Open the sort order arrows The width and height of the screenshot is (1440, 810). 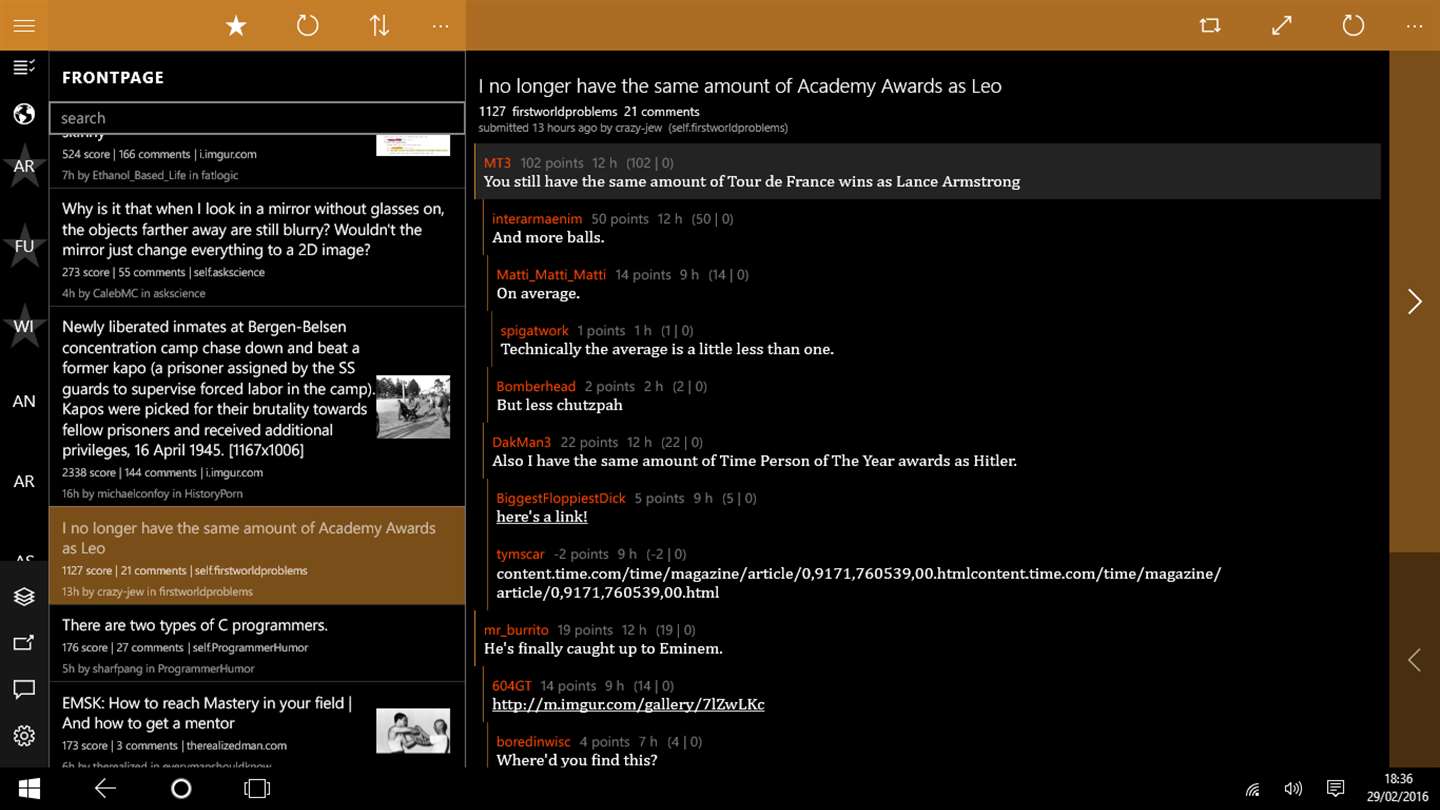[379, 26]
